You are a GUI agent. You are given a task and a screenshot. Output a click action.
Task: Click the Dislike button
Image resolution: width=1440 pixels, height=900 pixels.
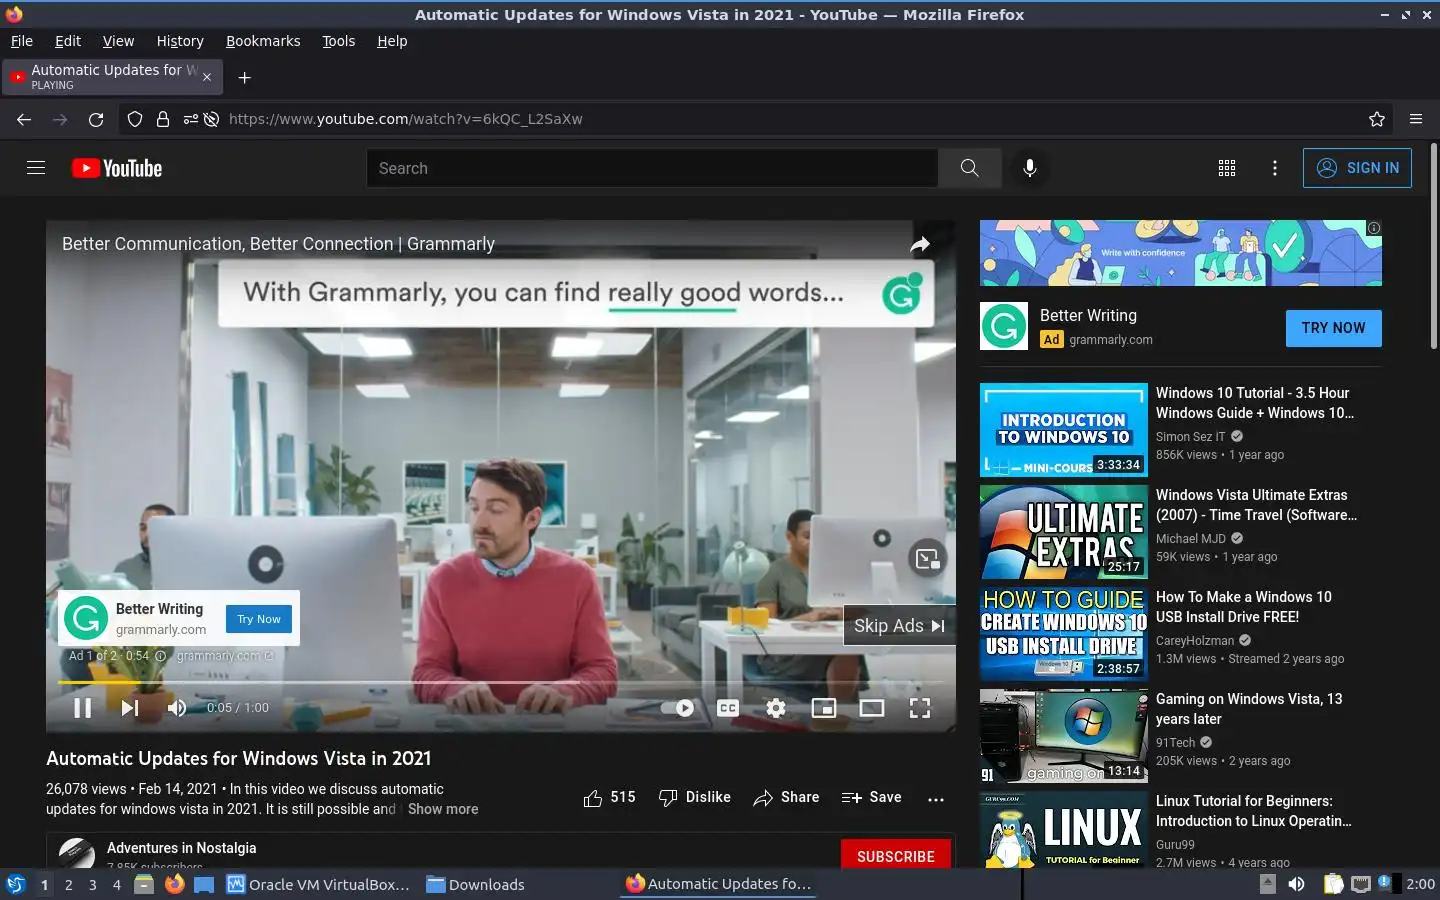[x=695, y=797]
